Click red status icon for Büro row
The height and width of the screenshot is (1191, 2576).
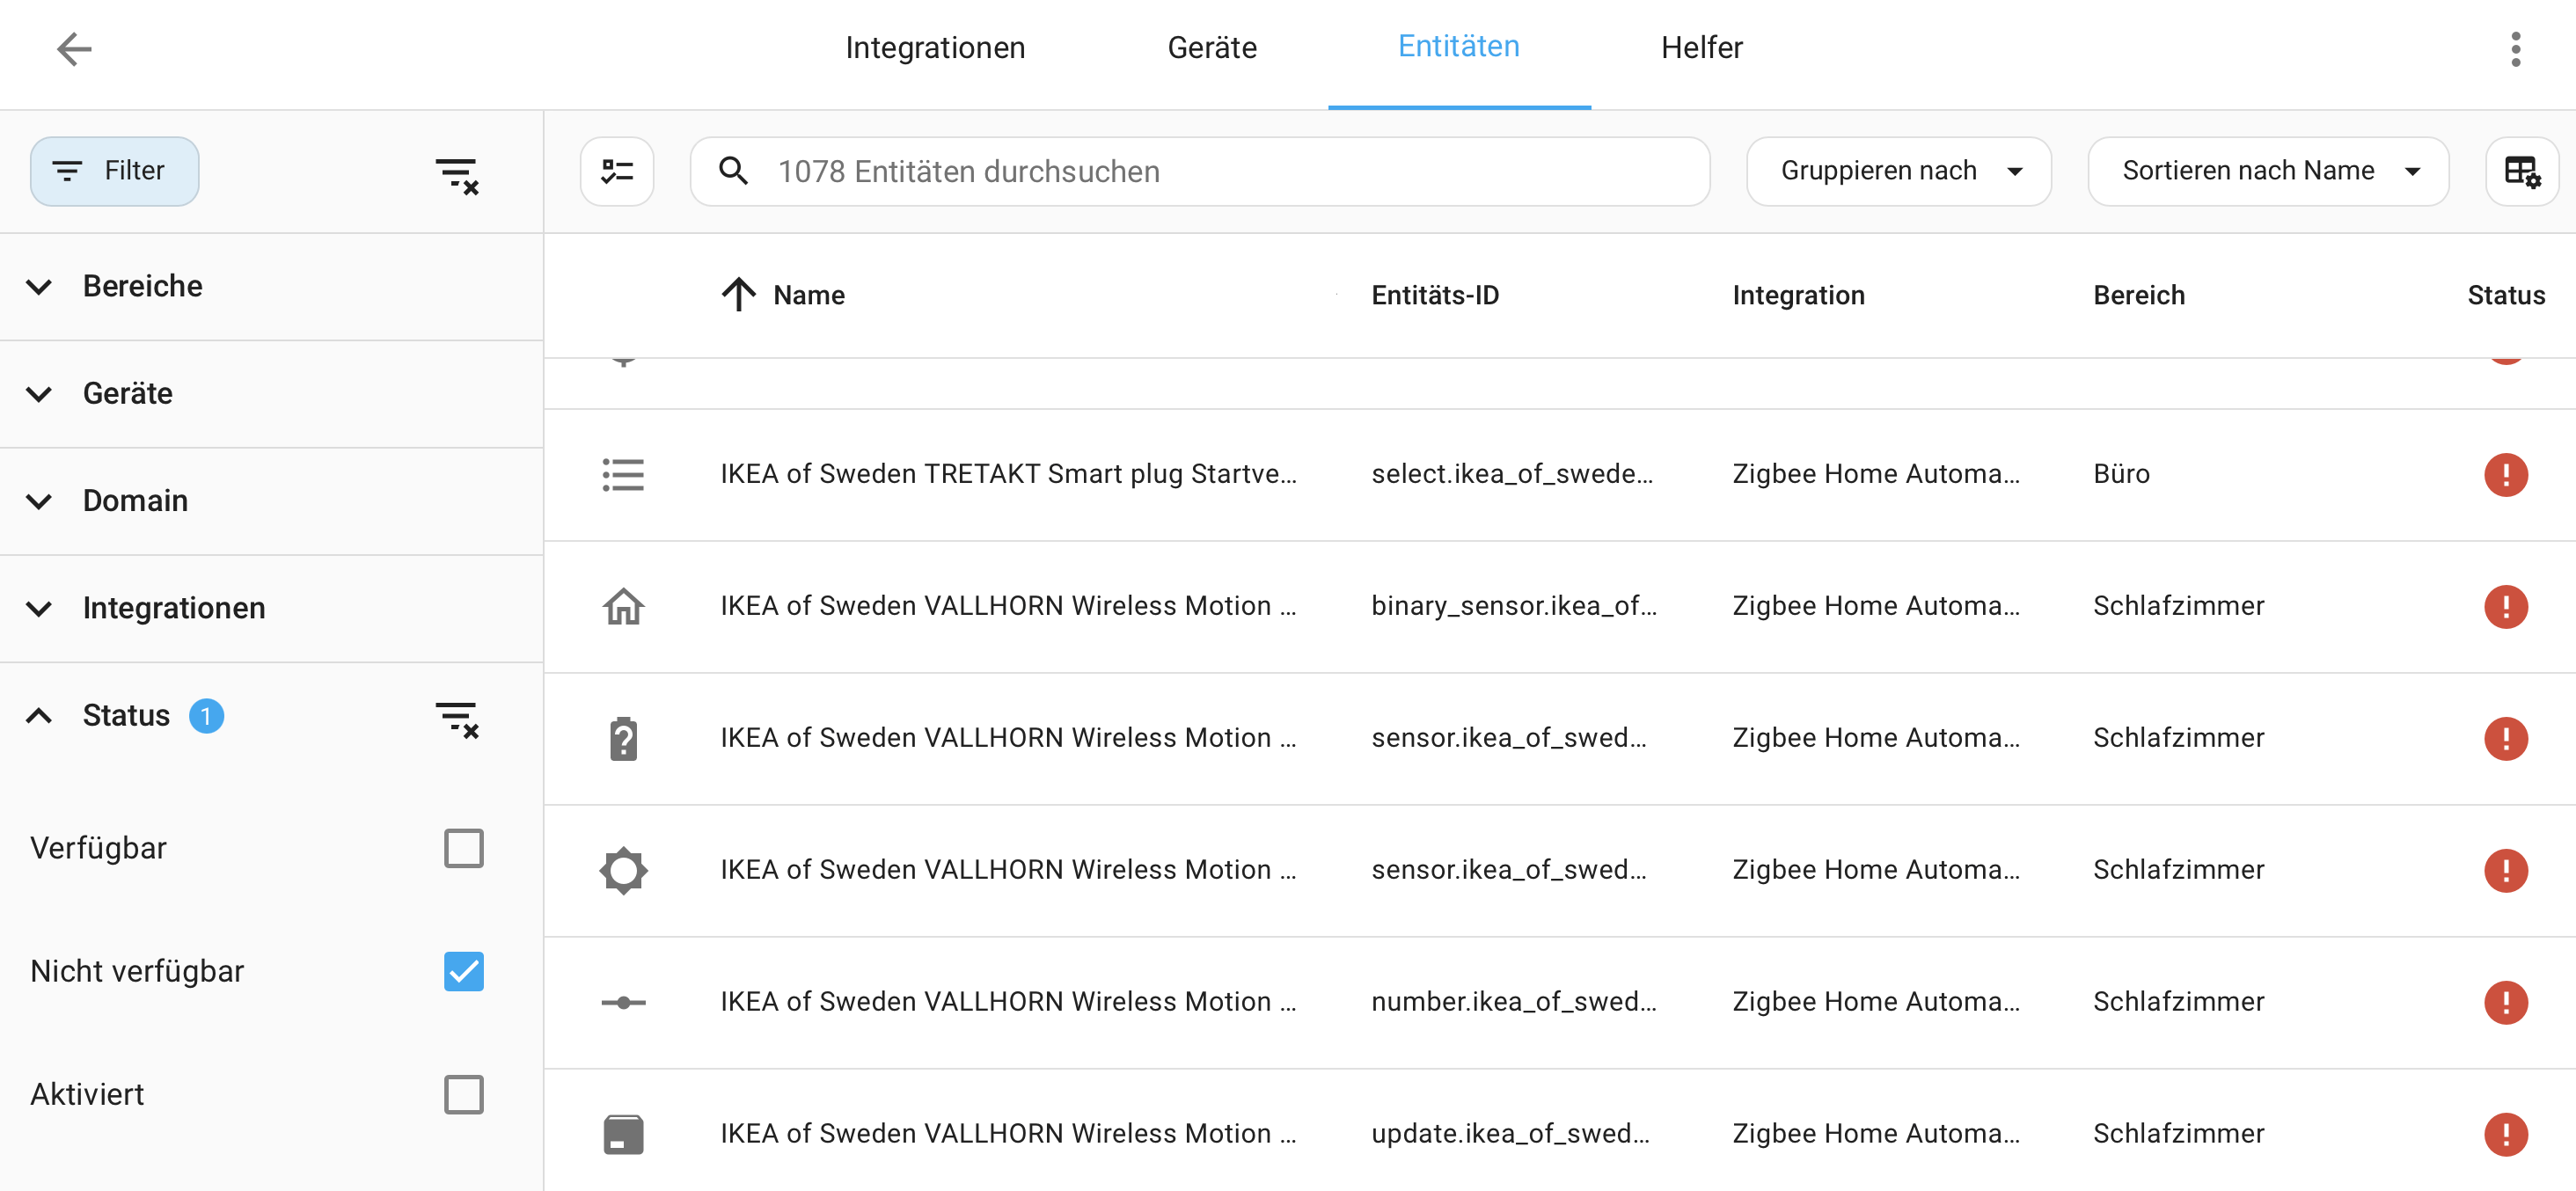[x=2505, y=474]
